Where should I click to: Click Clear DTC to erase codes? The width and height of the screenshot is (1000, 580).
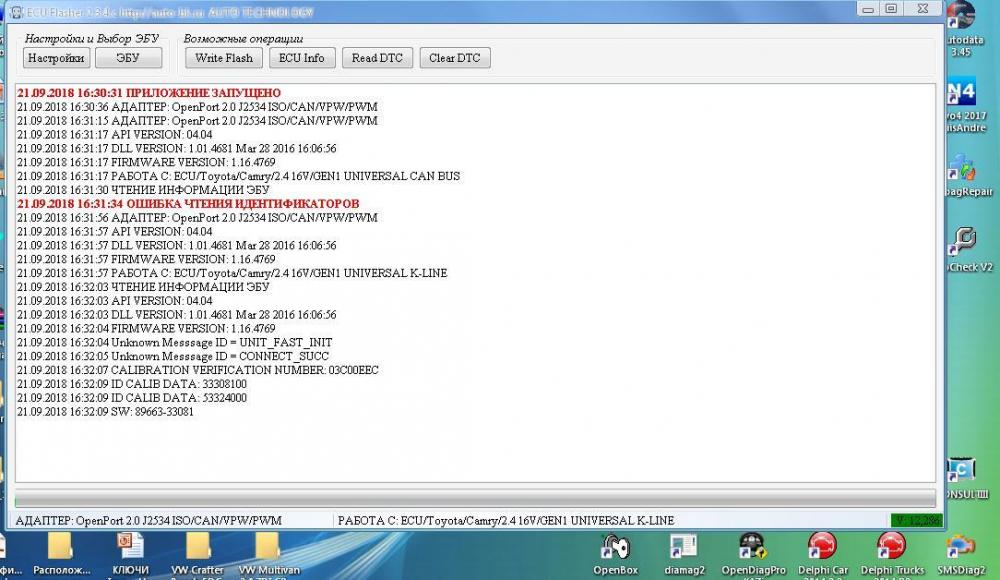click(454, 58)
